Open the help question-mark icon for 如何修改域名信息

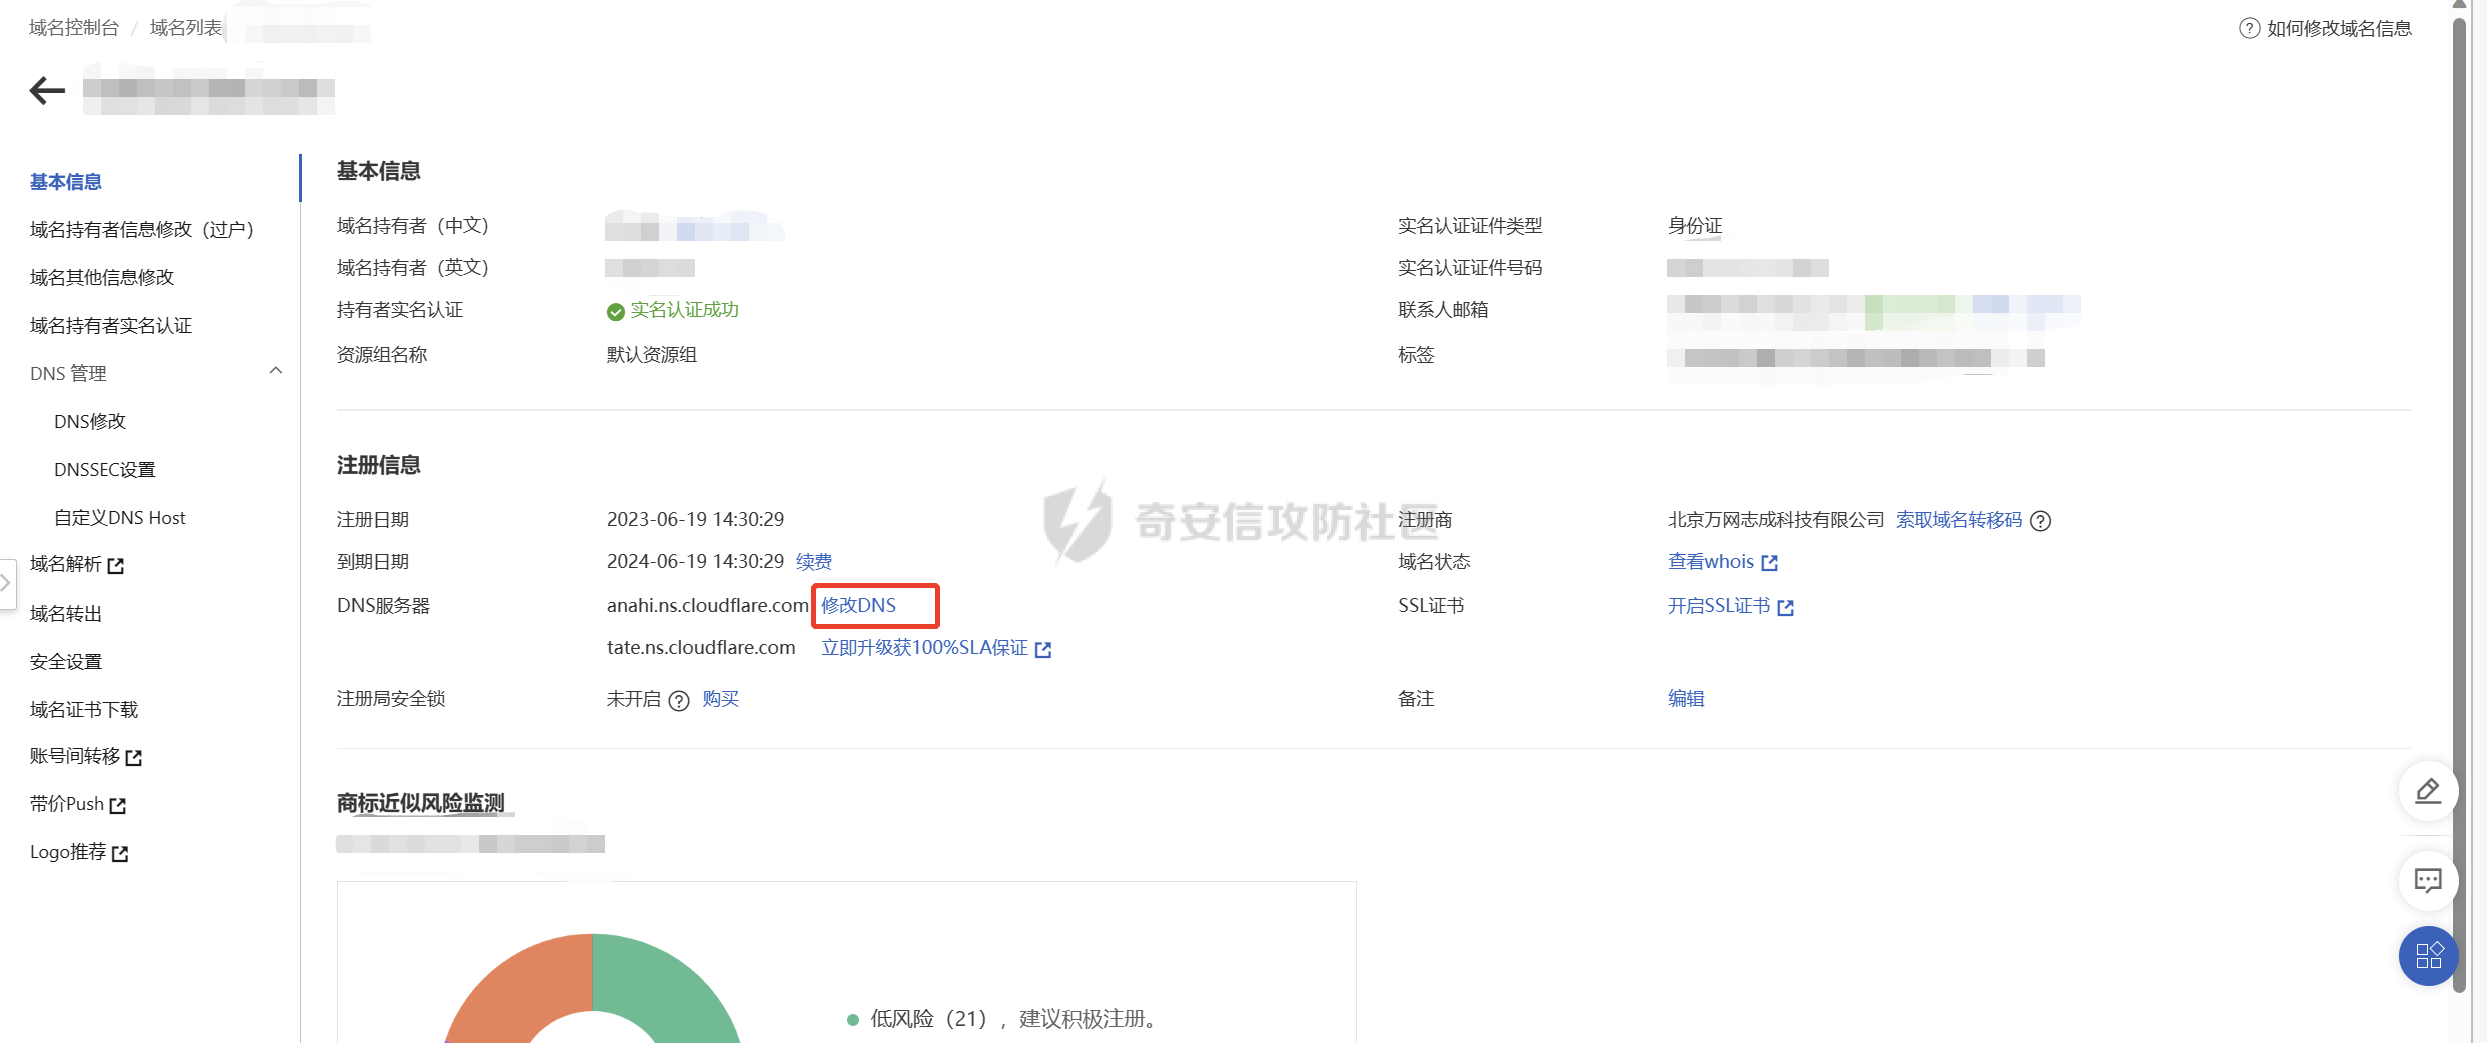tap(2249, 28)
